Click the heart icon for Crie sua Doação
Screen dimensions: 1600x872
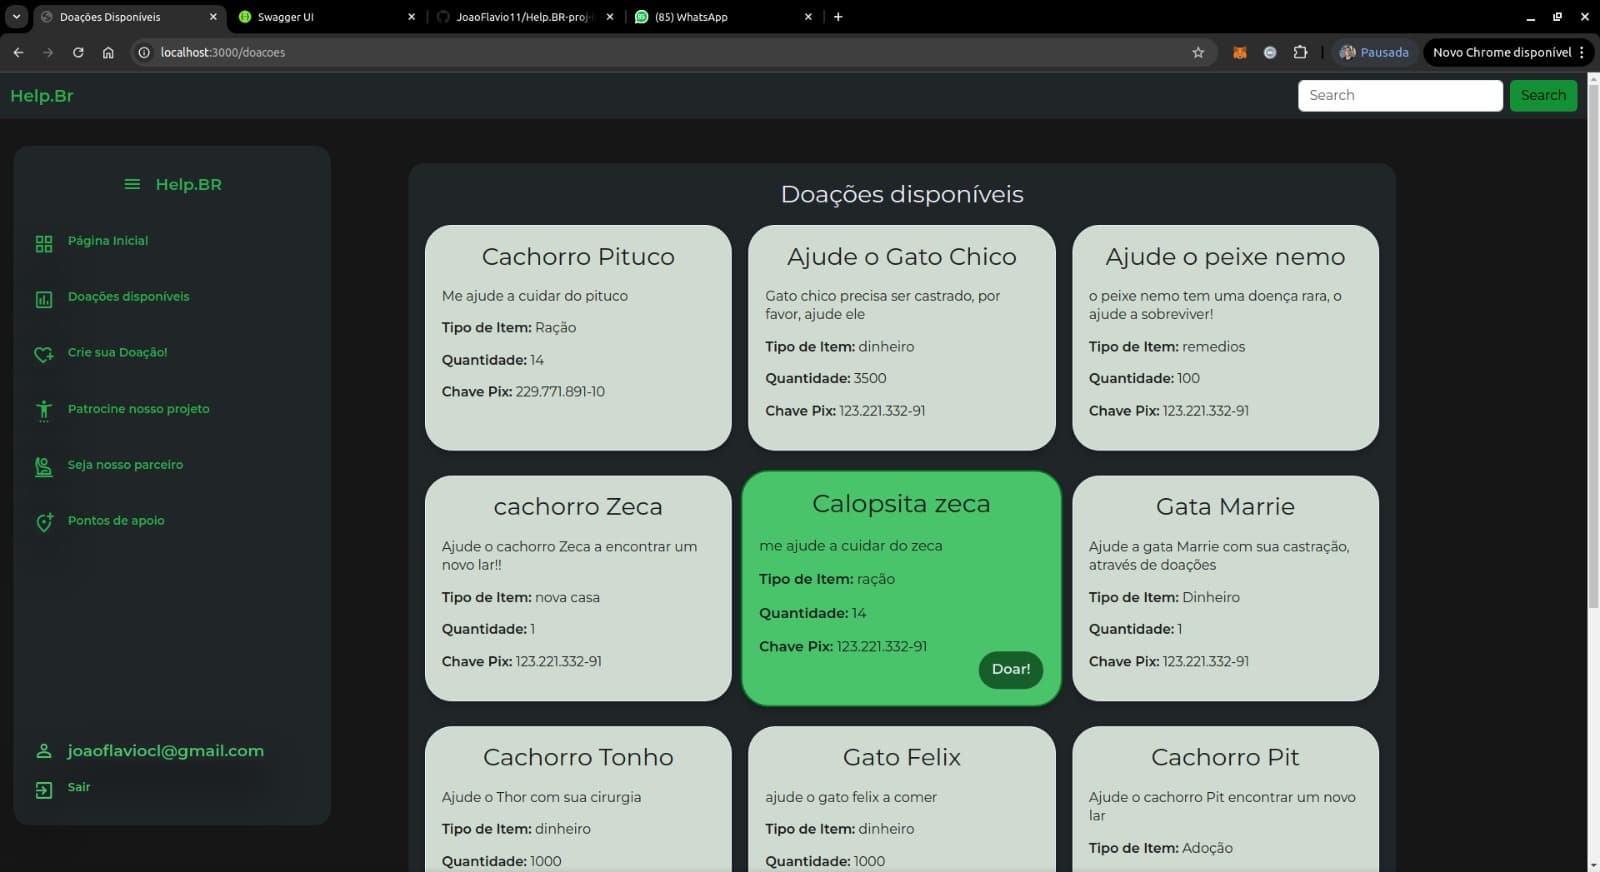(x=44, y=354)
